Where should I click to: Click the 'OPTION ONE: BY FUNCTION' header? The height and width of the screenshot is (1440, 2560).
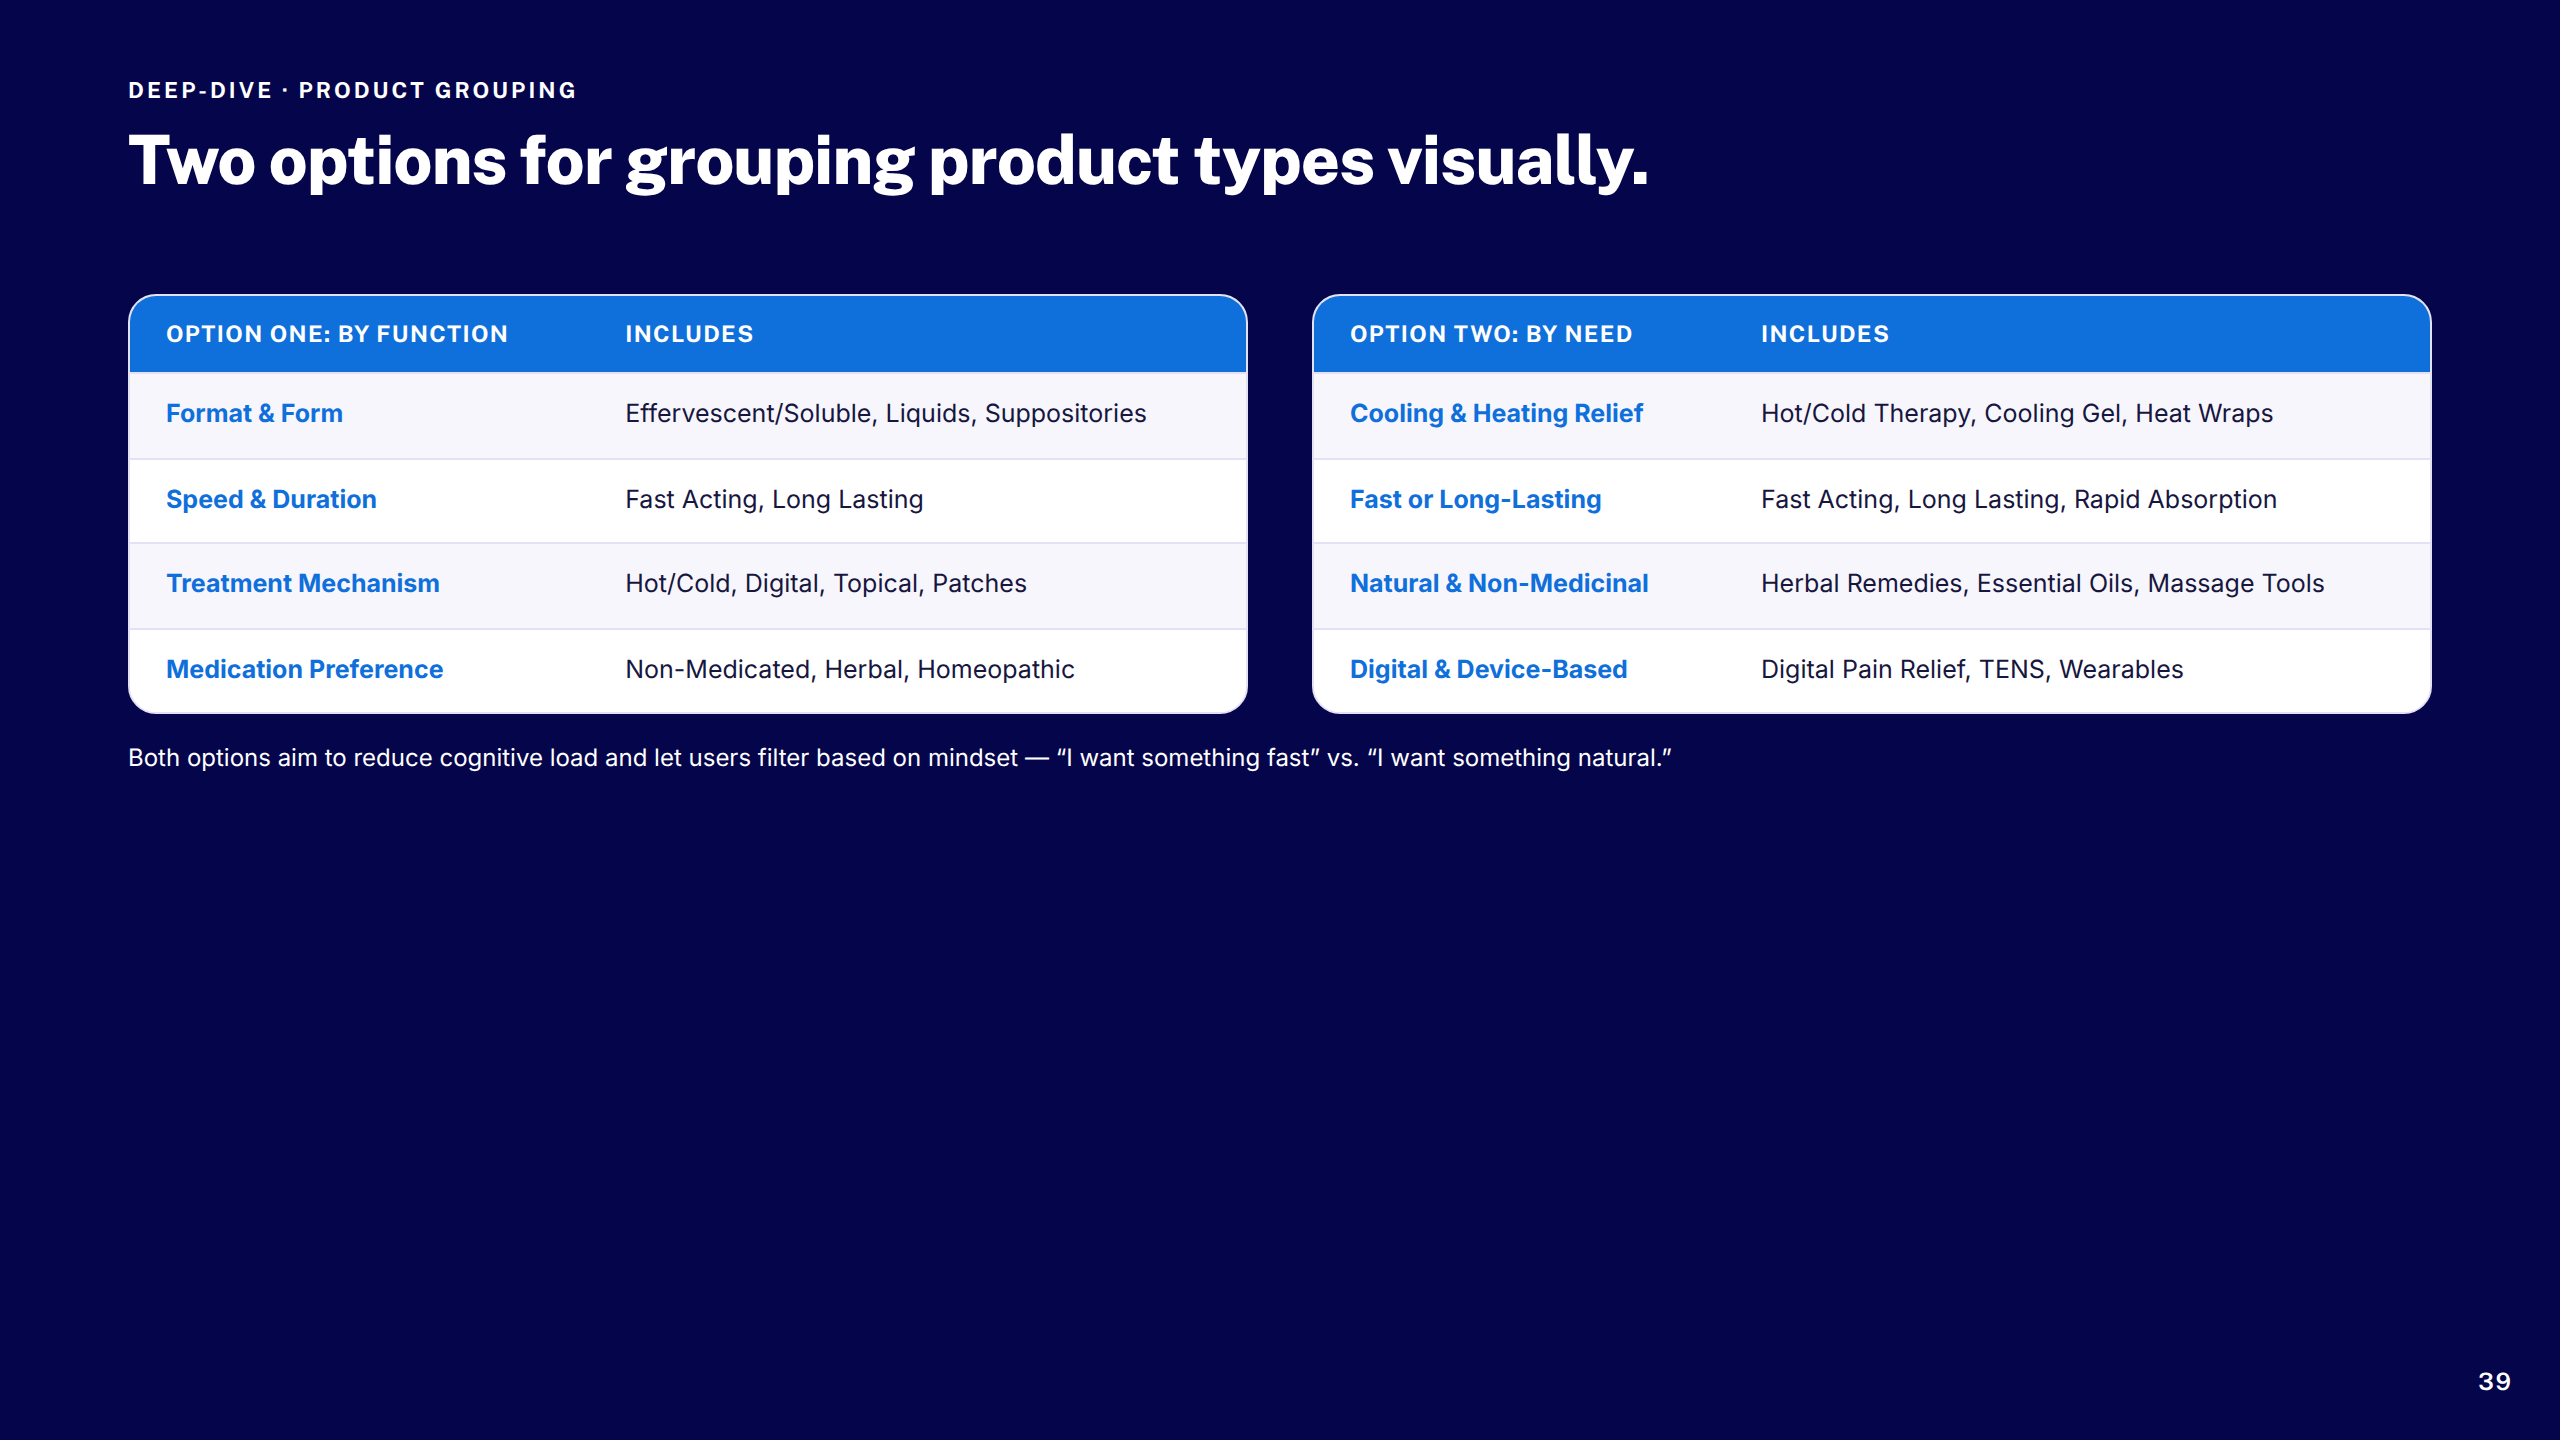(337, 334)
